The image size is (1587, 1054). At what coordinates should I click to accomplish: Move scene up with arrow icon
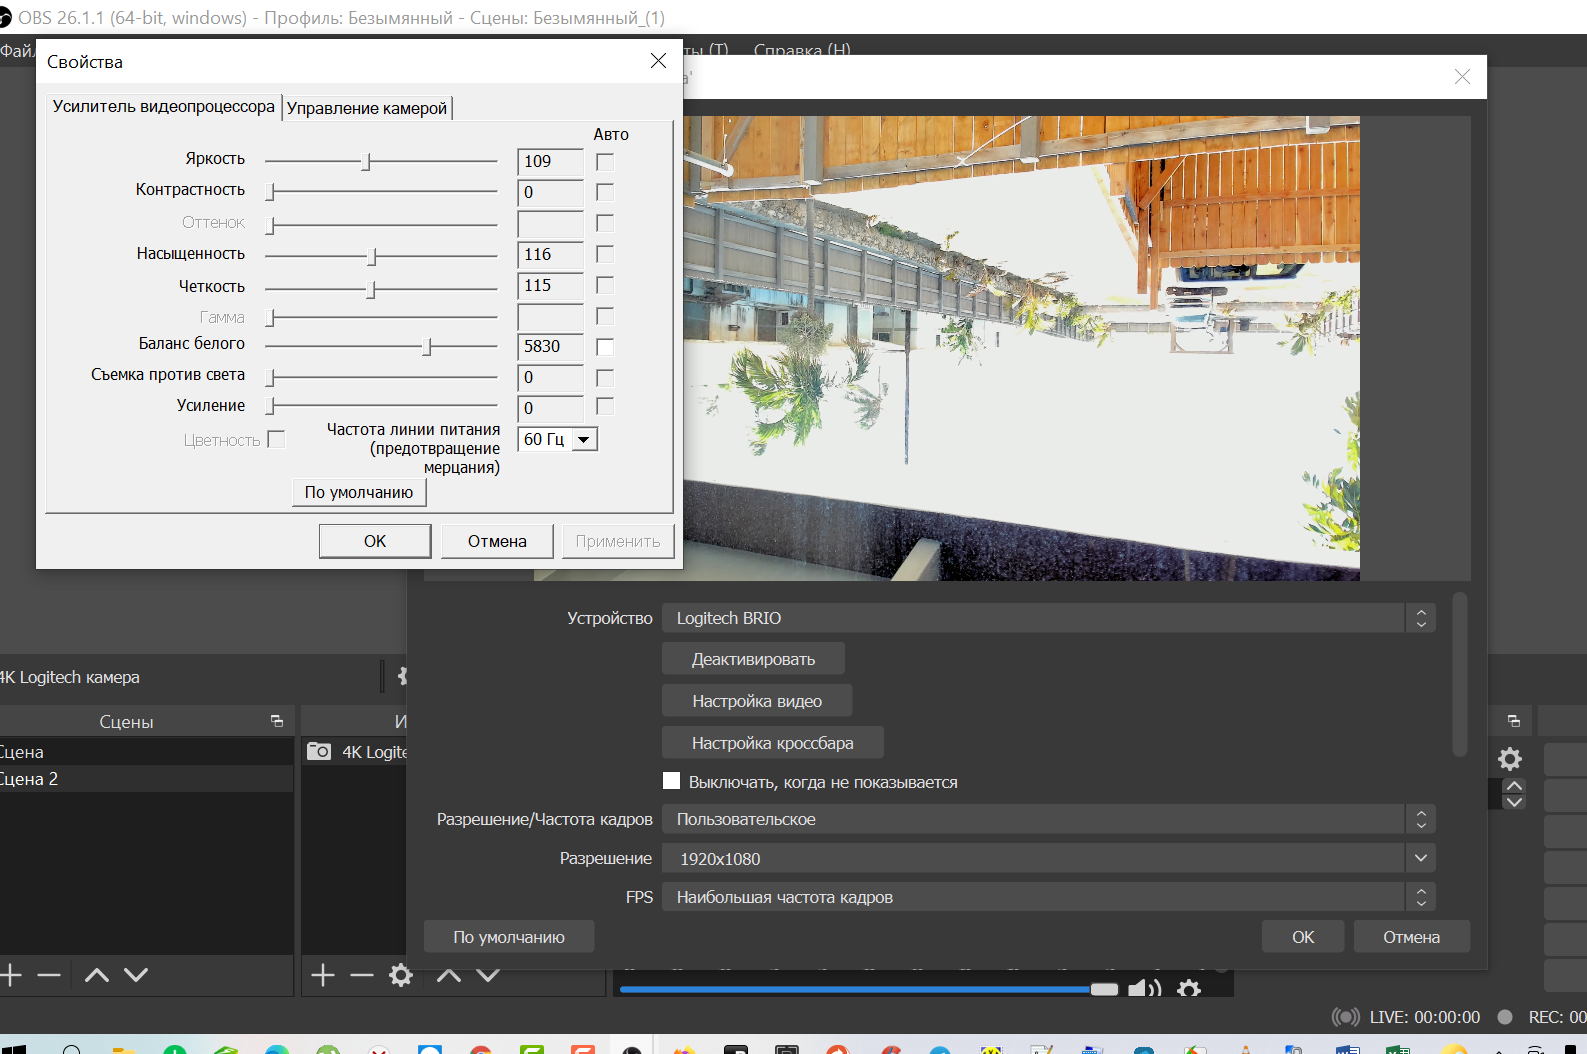pyautogui.click(x=97, y=975)
